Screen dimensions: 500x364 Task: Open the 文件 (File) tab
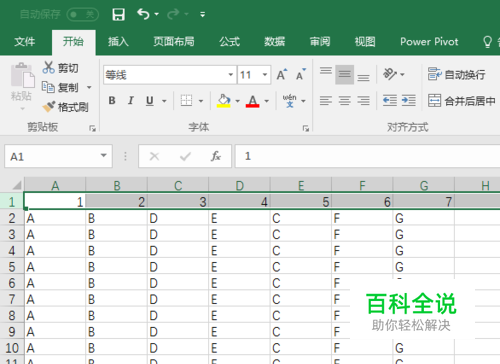point(25,42)
